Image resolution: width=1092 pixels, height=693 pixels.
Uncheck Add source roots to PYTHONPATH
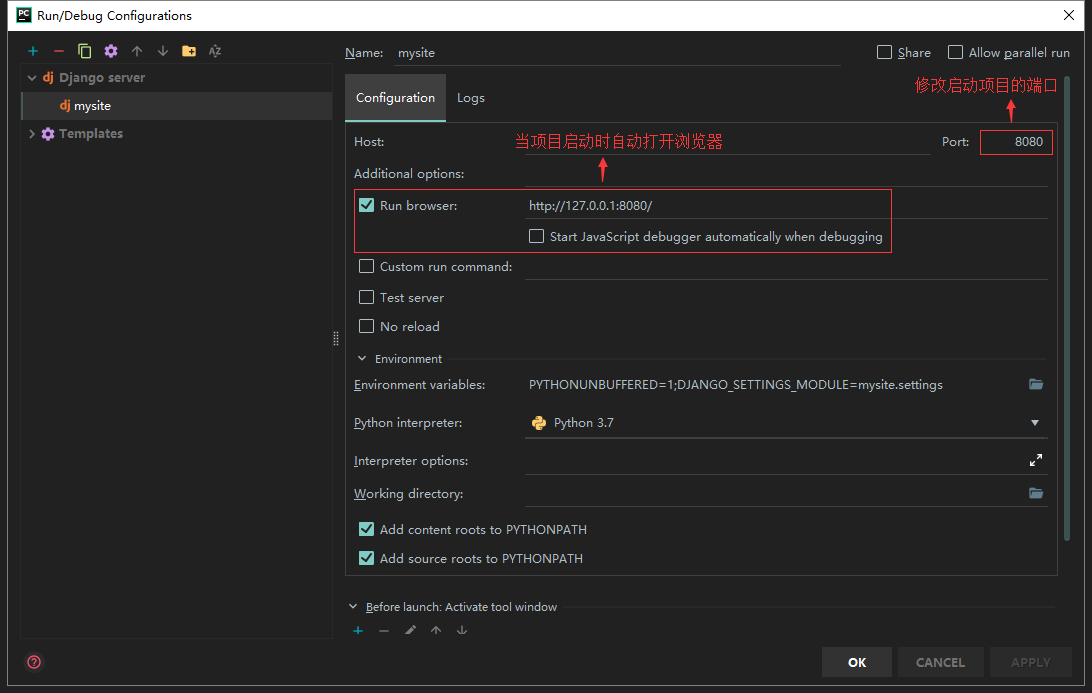point(366,558)
